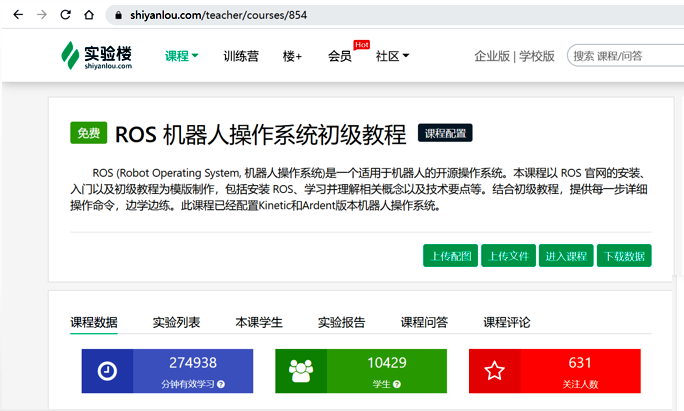684x411 pixels.
Task: Reload the page with refresh icon
Action: click(65, 15)
